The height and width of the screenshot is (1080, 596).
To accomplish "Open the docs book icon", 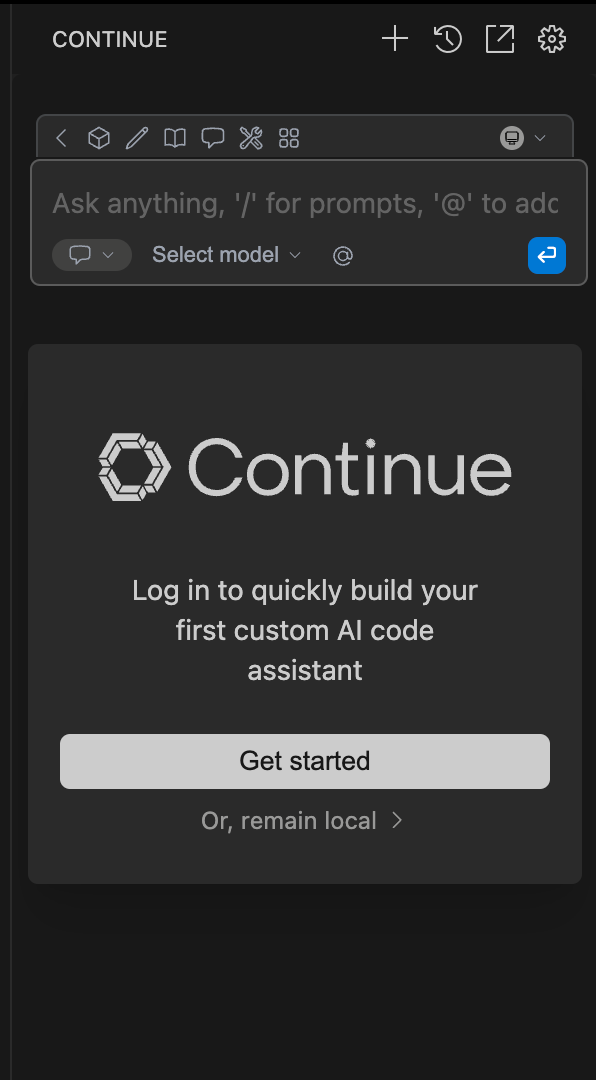I will [174, 137].
